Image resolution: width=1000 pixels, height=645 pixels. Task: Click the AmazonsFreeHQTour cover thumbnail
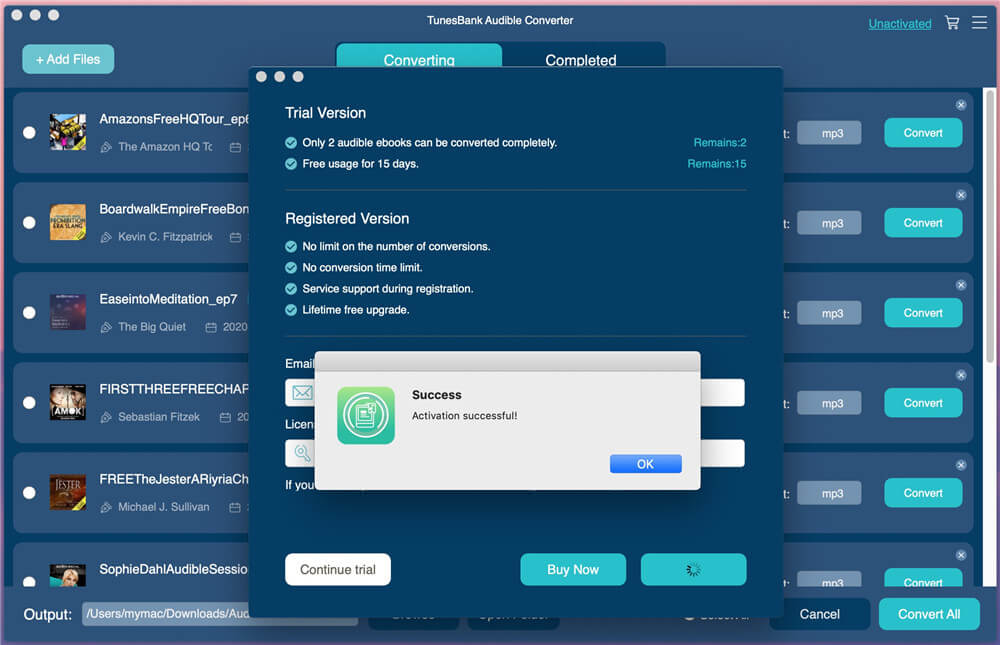68,132
